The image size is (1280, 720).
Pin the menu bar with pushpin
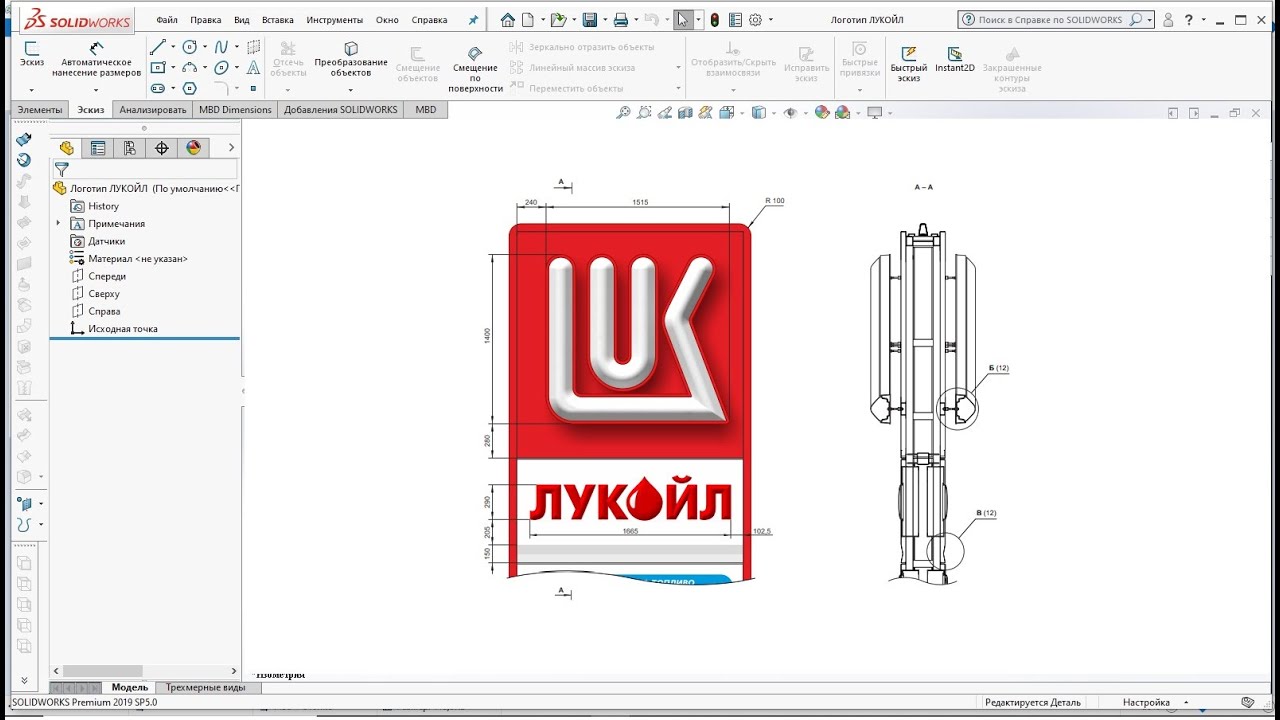473,19
